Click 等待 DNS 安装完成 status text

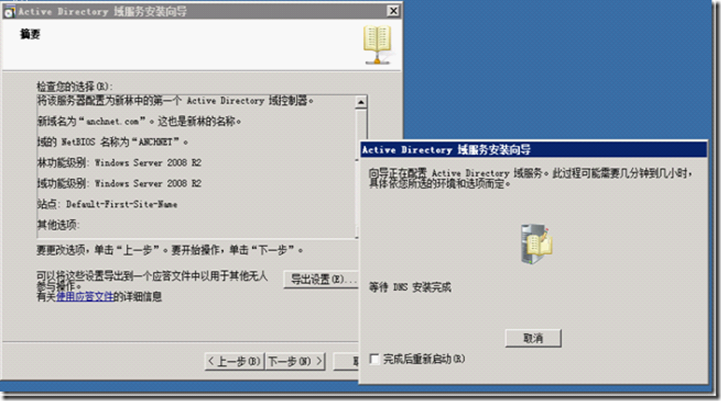[410, 287]
